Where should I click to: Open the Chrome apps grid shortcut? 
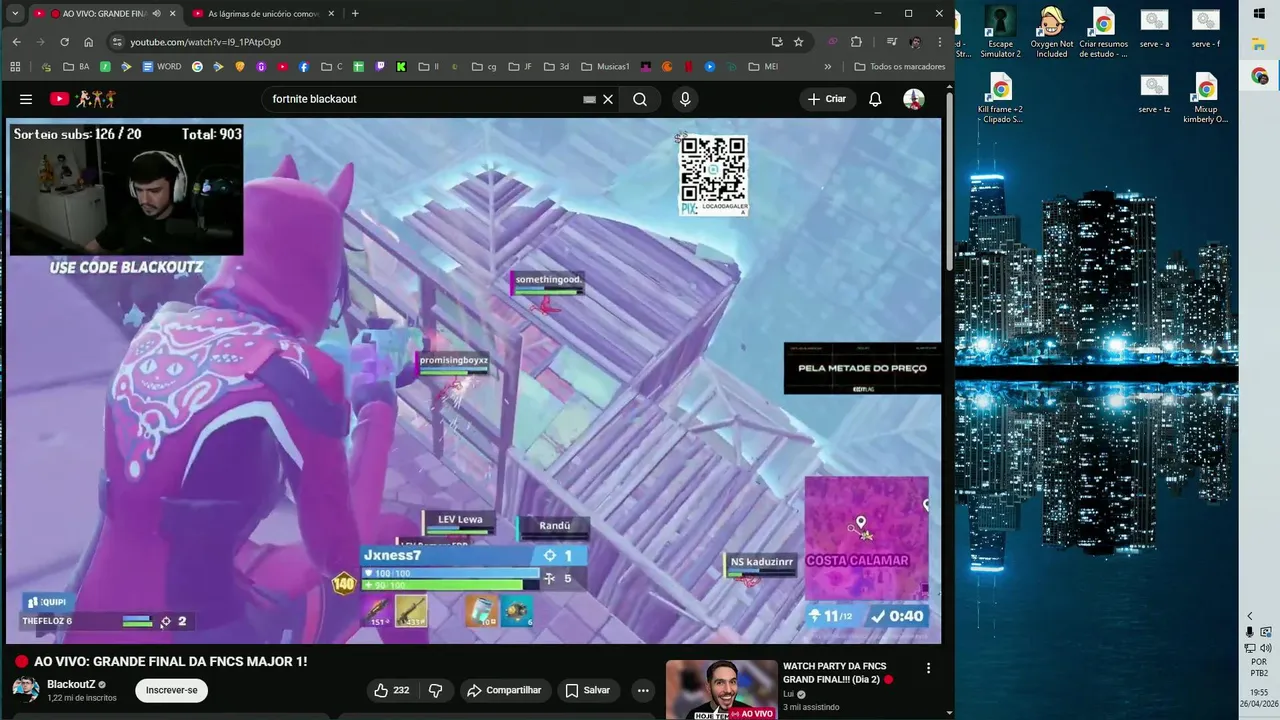[x=14, y=67]
